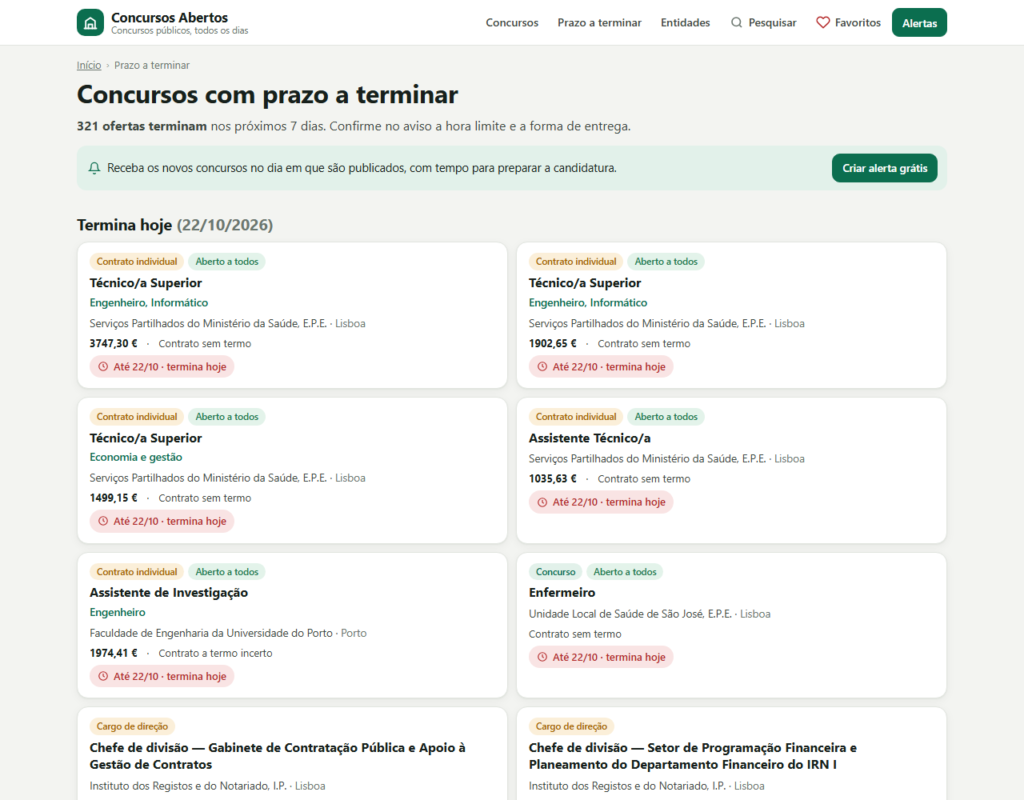The width and height of the screenshot is (1024, 800).
Task: Open Técnico/a Superior job paying 1902,65 €
Action: (584, 283)
